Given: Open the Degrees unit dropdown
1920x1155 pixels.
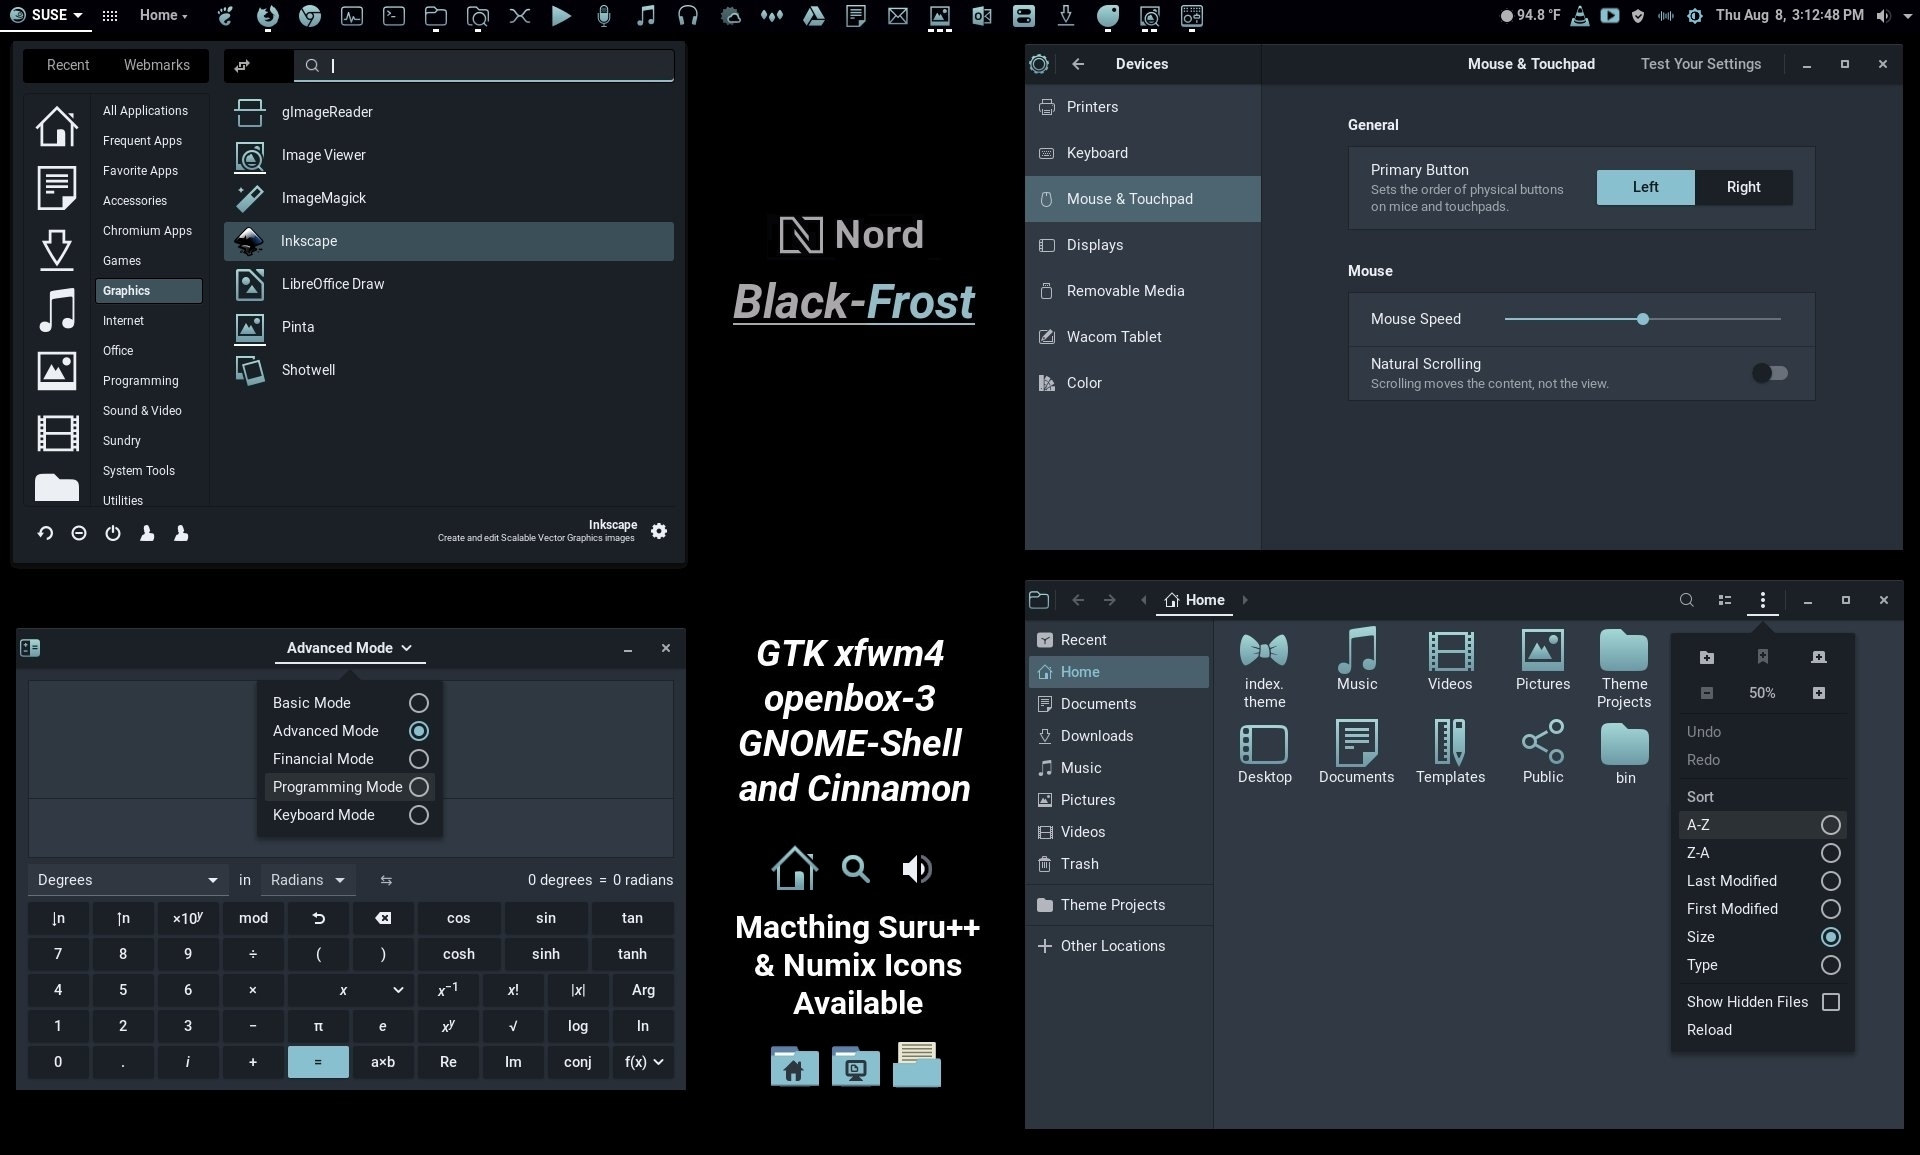Looking at the screenshot, I should point(126,880).
